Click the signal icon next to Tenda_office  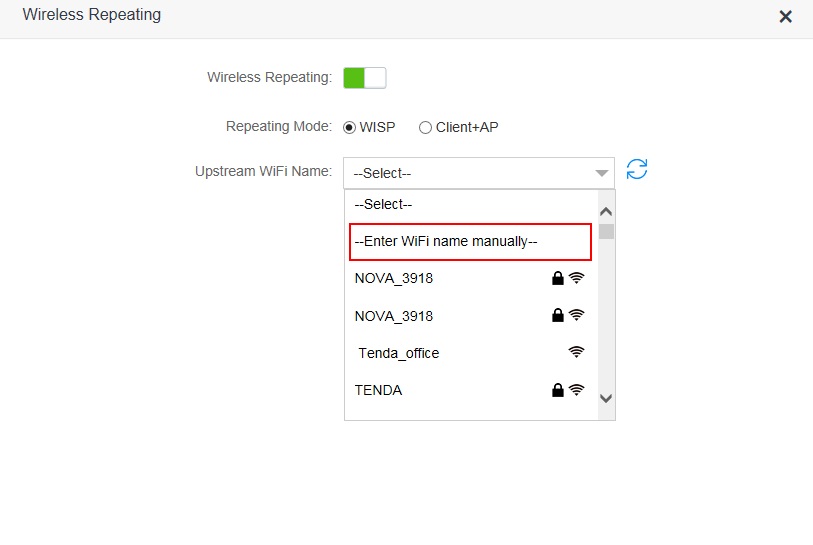point(576,352)
